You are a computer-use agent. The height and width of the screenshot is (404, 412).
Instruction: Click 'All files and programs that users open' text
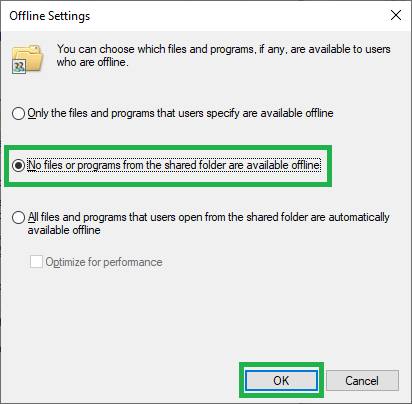pos(115,217)
